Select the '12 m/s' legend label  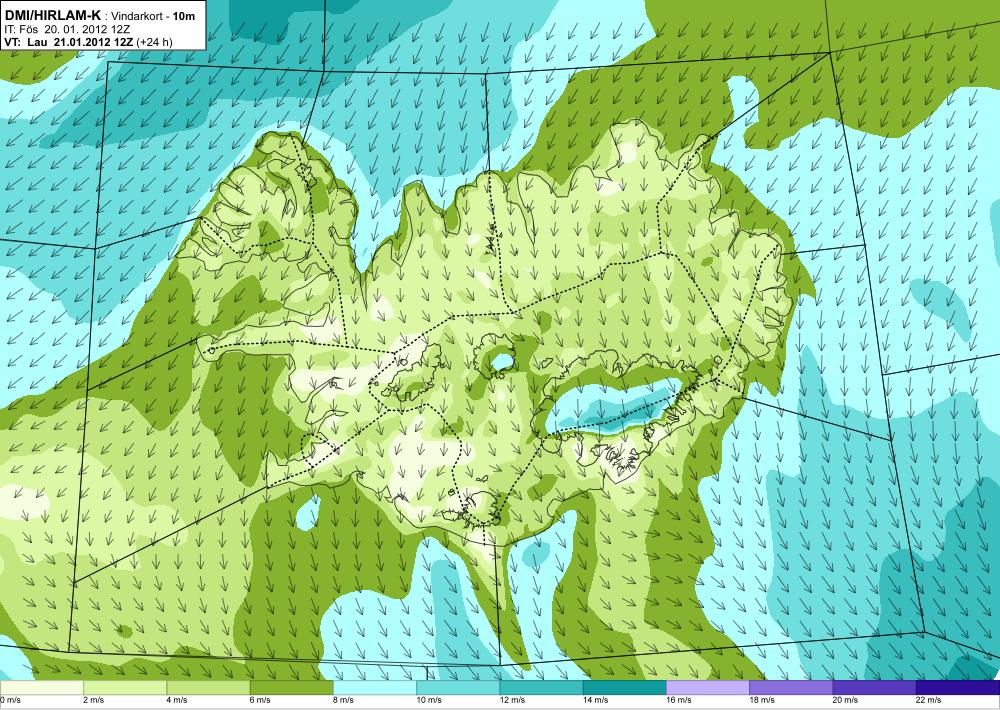coord(513,700)
